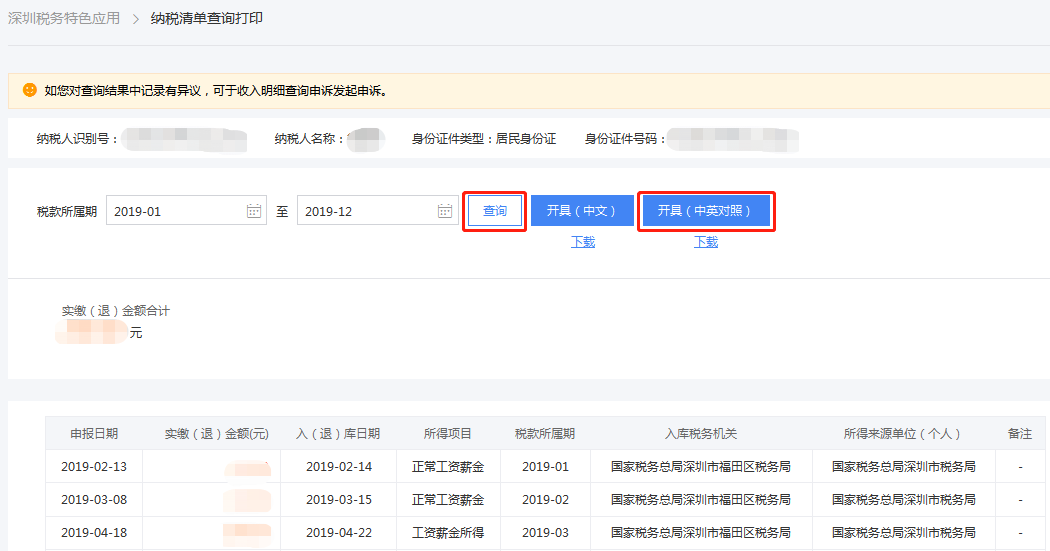The image size is (1050, 551).
Task: Select the 2019-02-13 declaration date cell
Action: pos(94,467)
